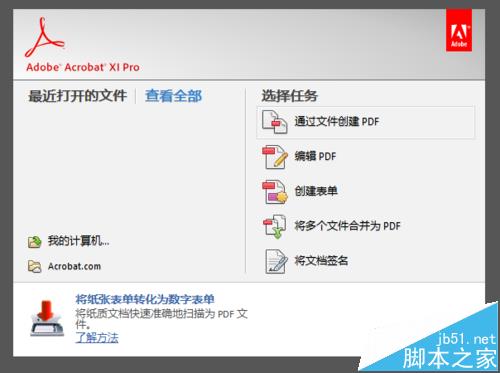500x373 pixels.
Task: Click the Create PDF from file icon
Action: pos(275,122)
